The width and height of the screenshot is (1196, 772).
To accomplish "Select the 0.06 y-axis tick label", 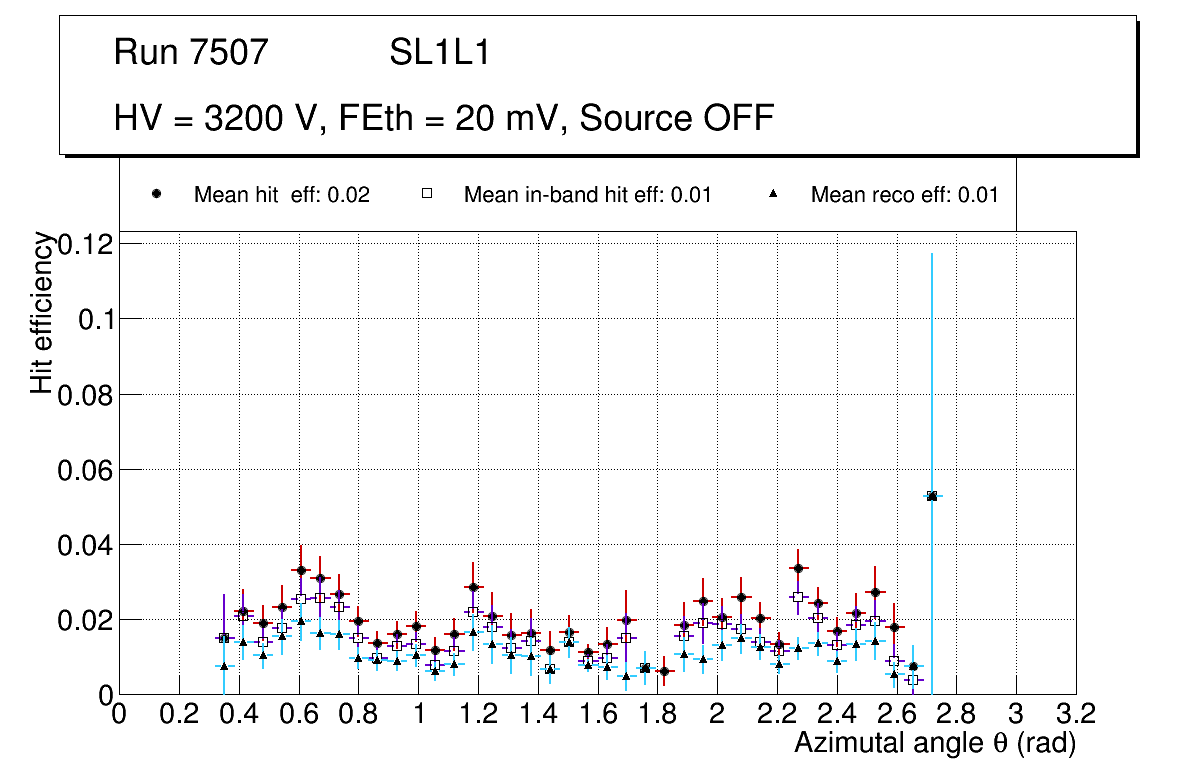I will [85, 470].
